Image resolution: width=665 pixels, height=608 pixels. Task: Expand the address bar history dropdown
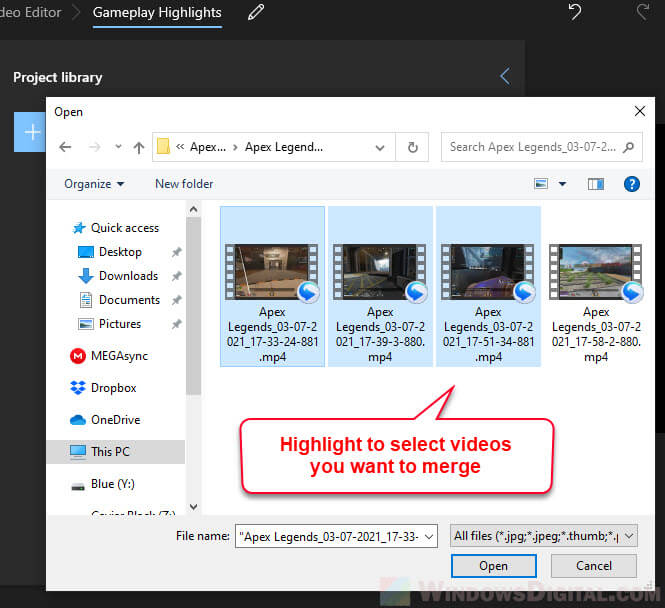point(380,148)
